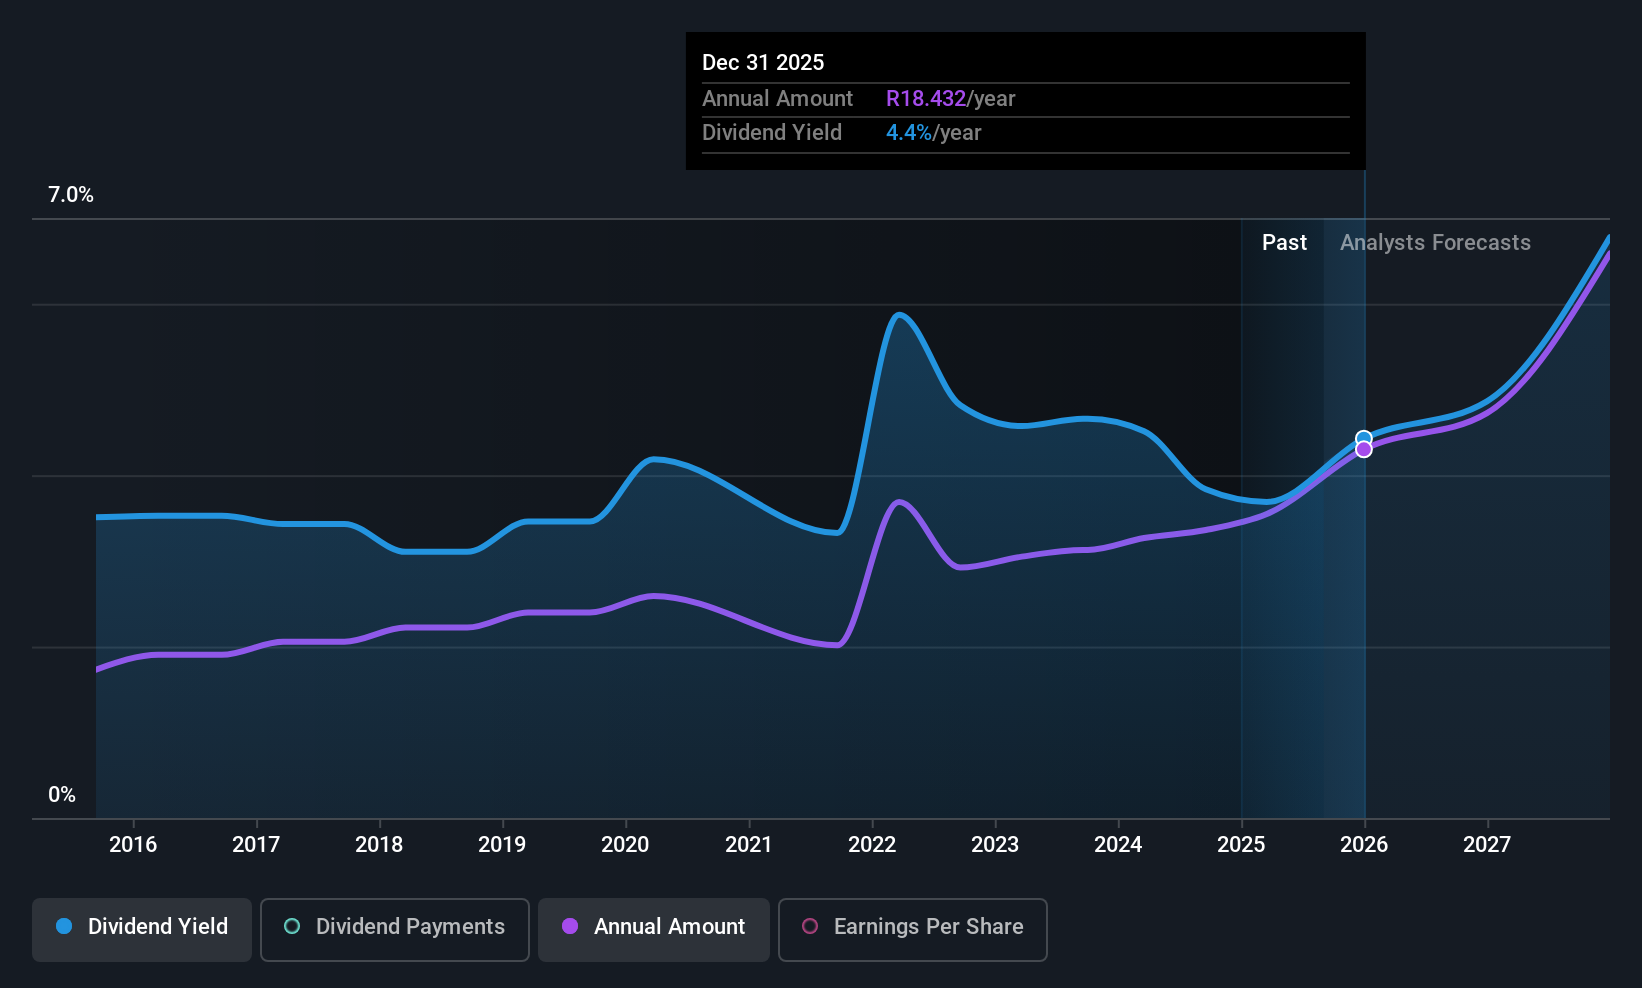Click the 2016 x-axis year label

click(x=133, y=844)
